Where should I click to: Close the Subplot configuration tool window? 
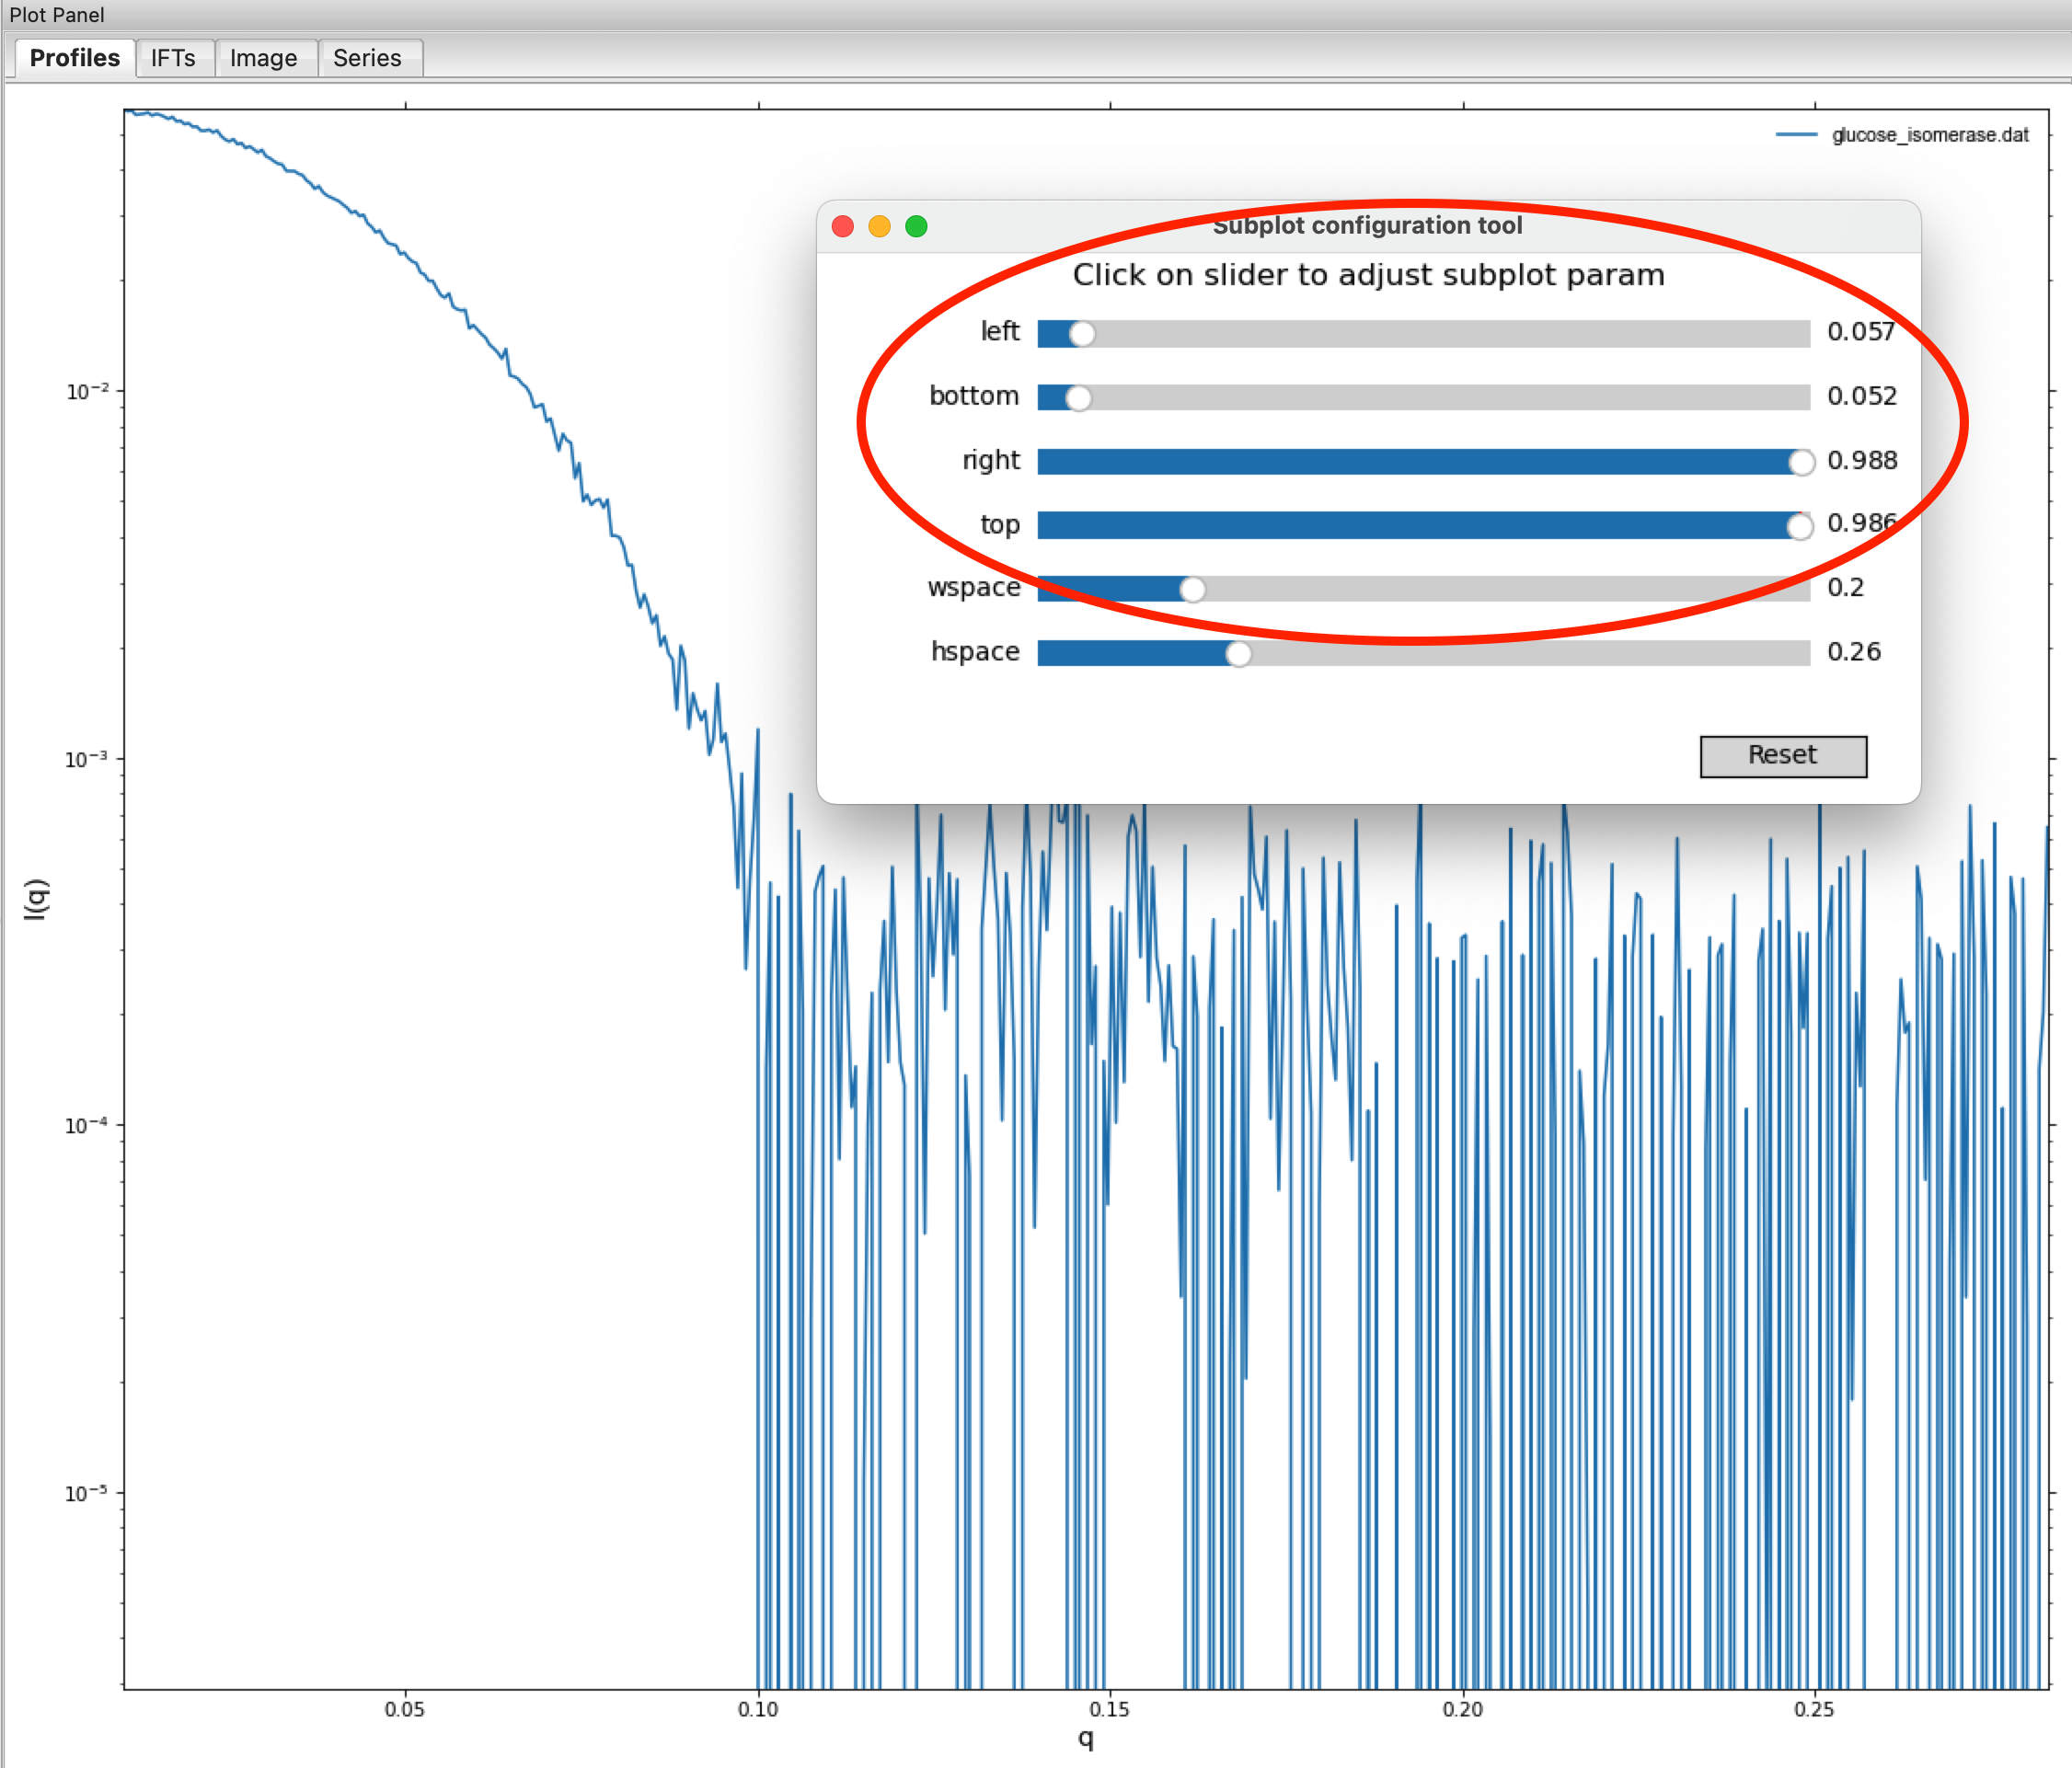(843, 226)
